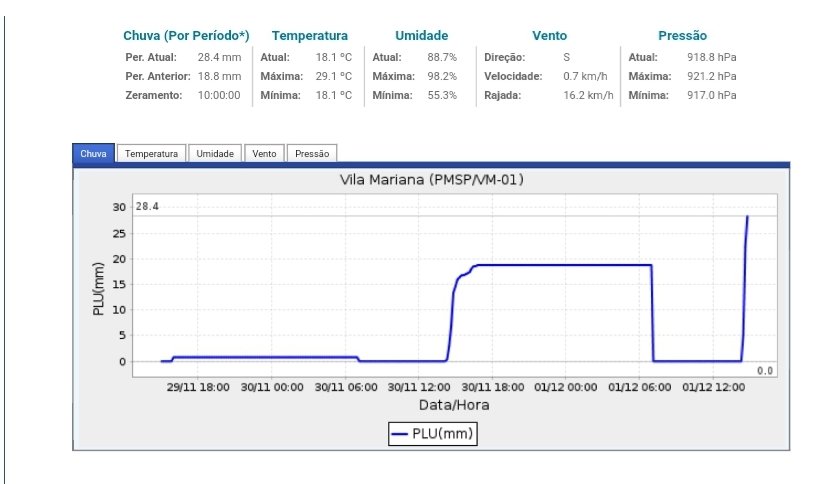Image resolution: width=814 pixels, height=484 pixels.
Task: Click the PLU(mm) legend label text
Action: coord(442,434)
